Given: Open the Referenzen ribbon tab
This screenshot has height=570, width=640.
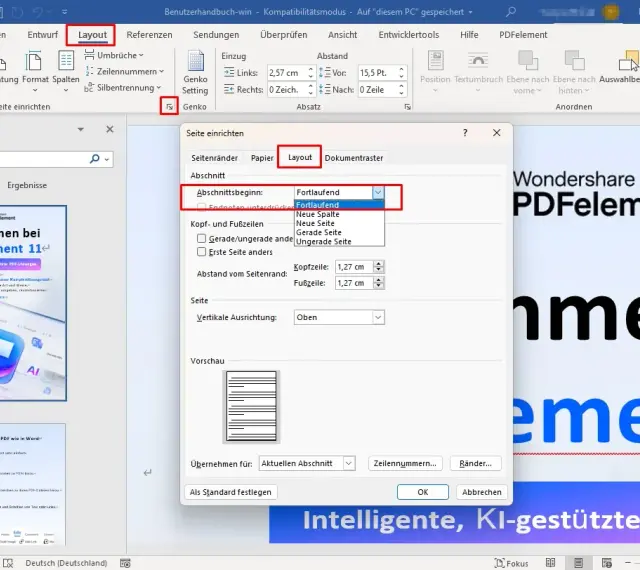Looking at the screenshot, I should pos(149,35).
